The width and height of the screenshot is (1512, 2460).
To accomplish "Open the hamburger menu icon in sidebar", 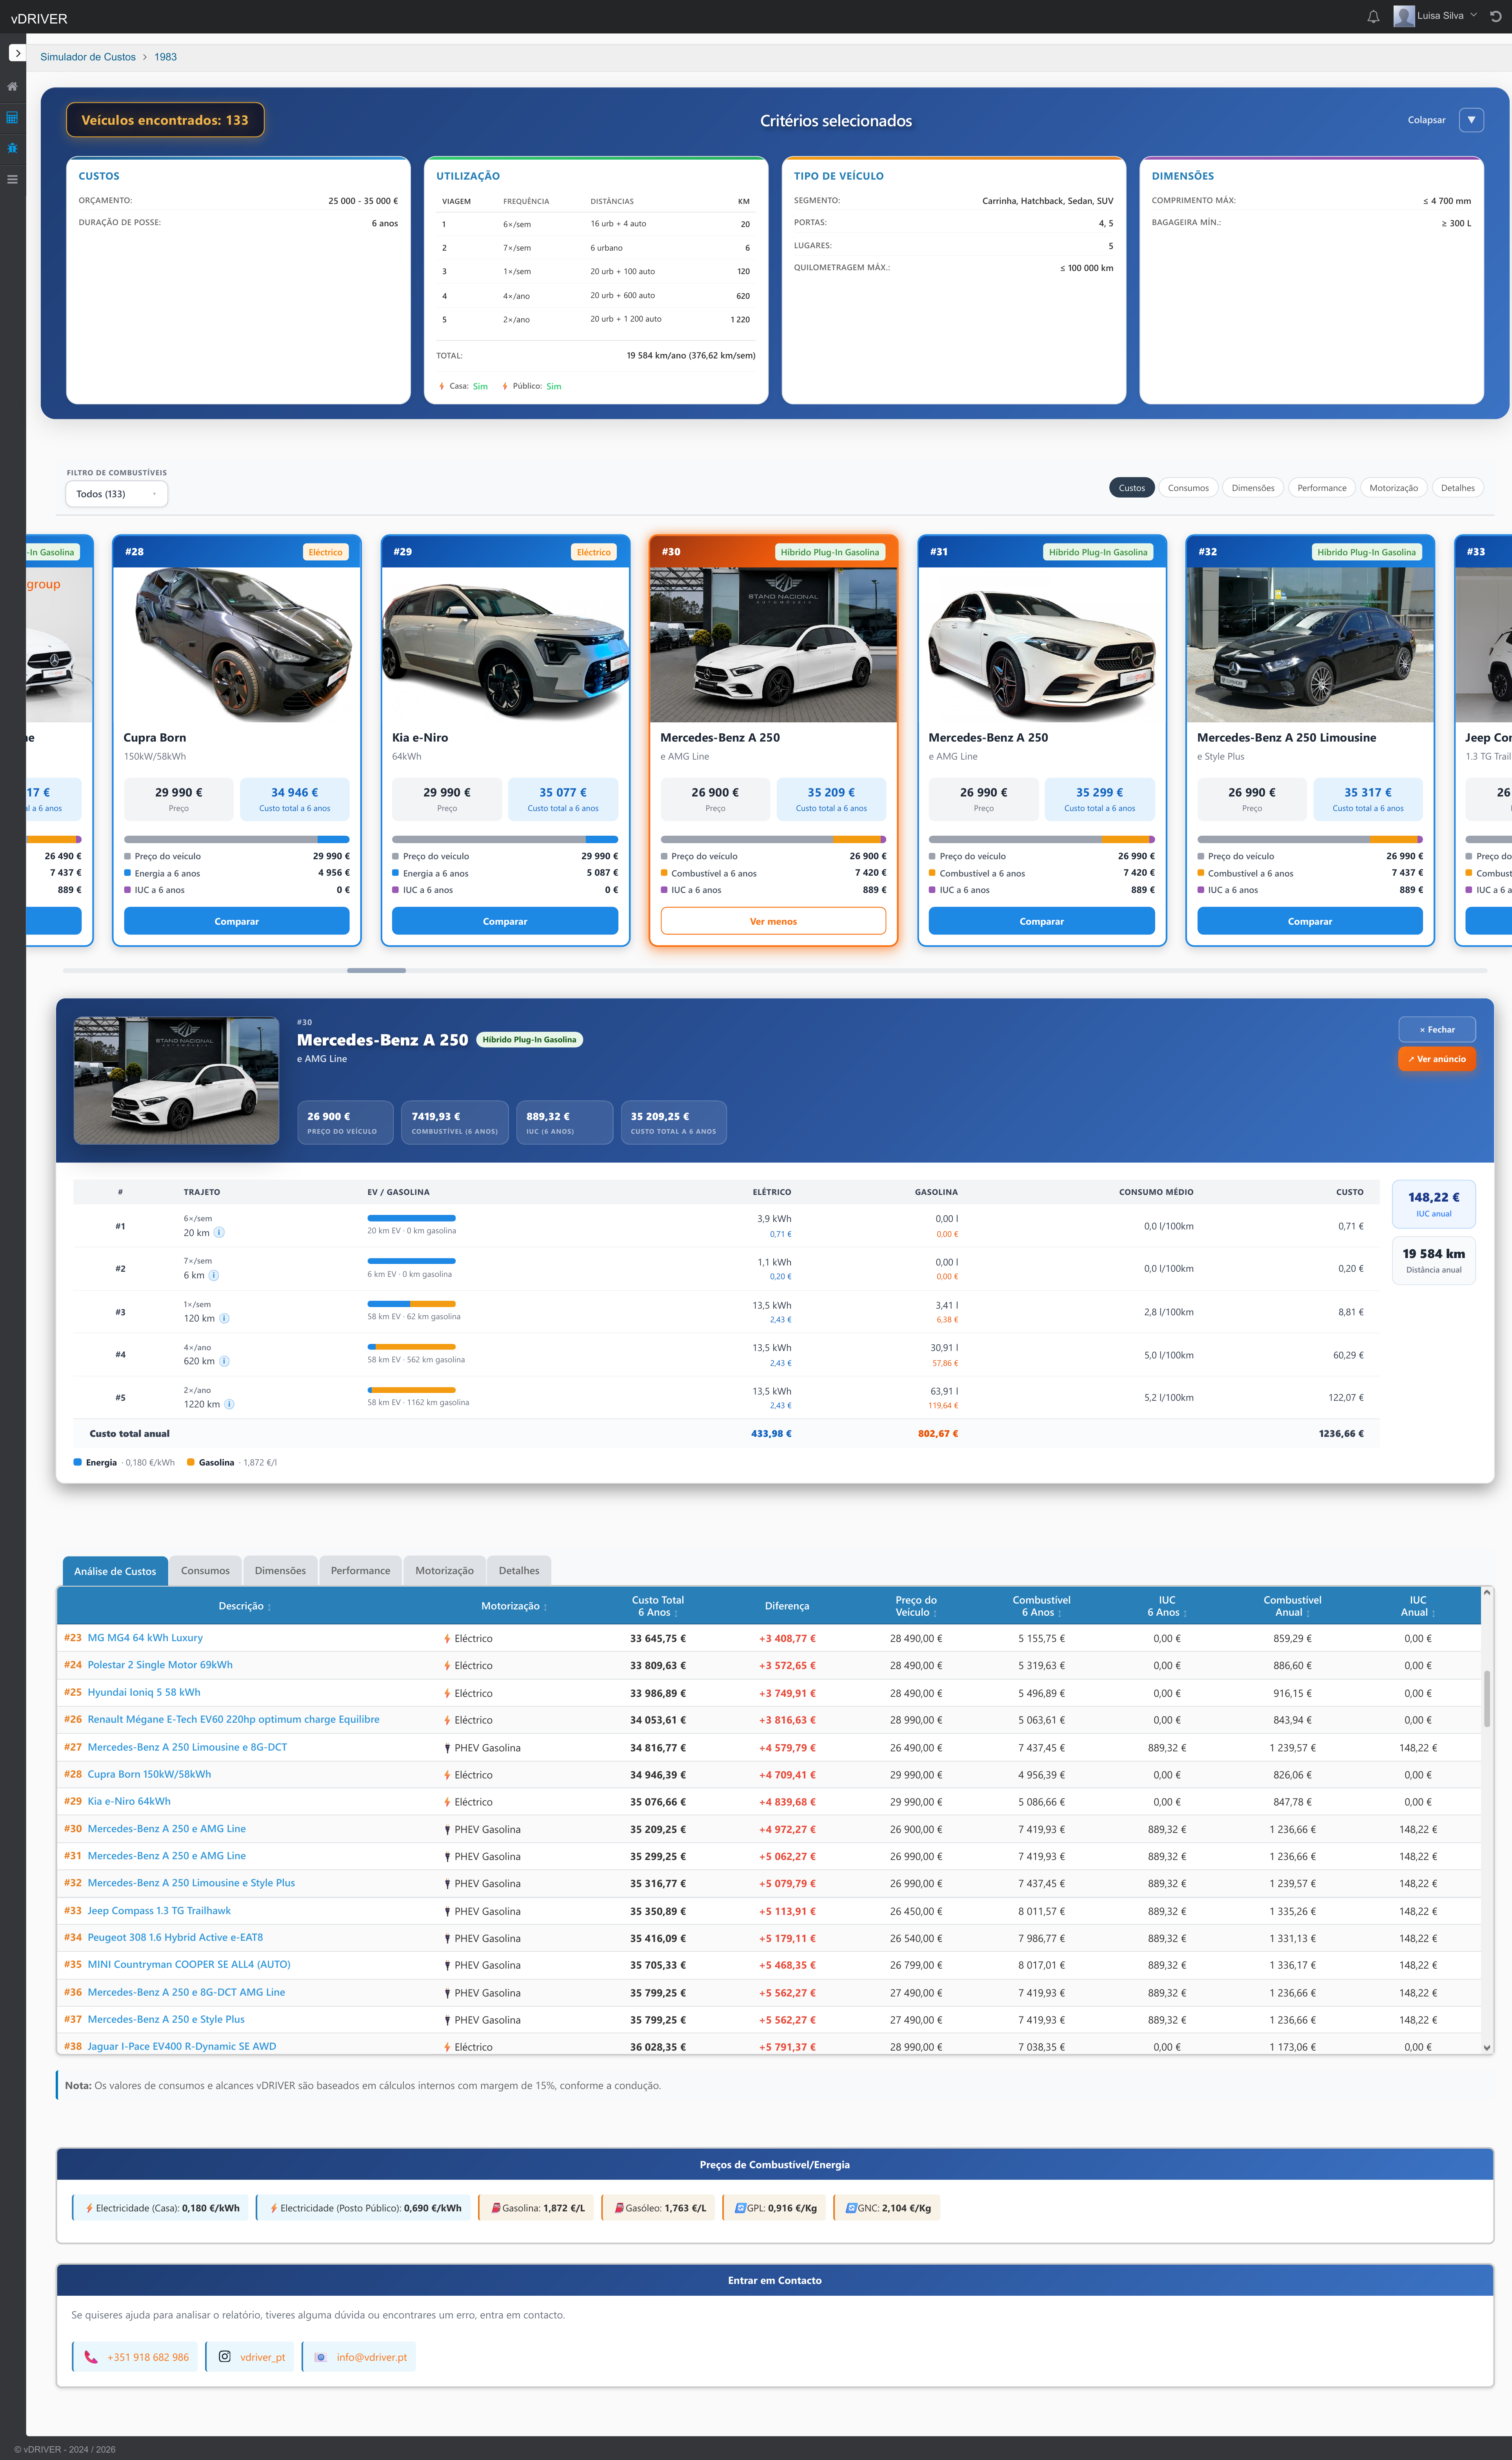I will [12, 179].
